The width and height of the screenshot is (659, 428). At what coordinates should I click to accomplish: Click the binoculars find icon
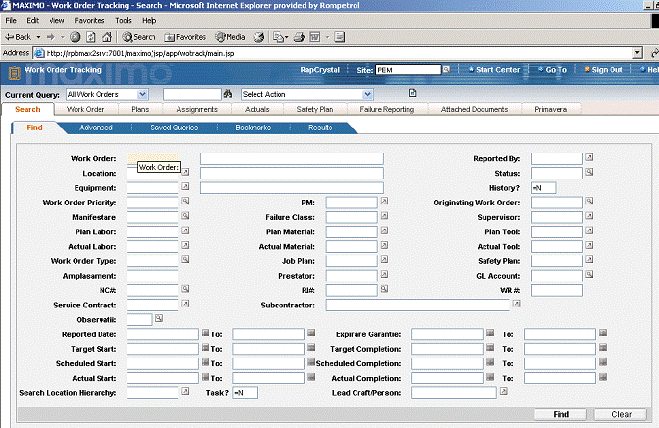click(228, 94)
